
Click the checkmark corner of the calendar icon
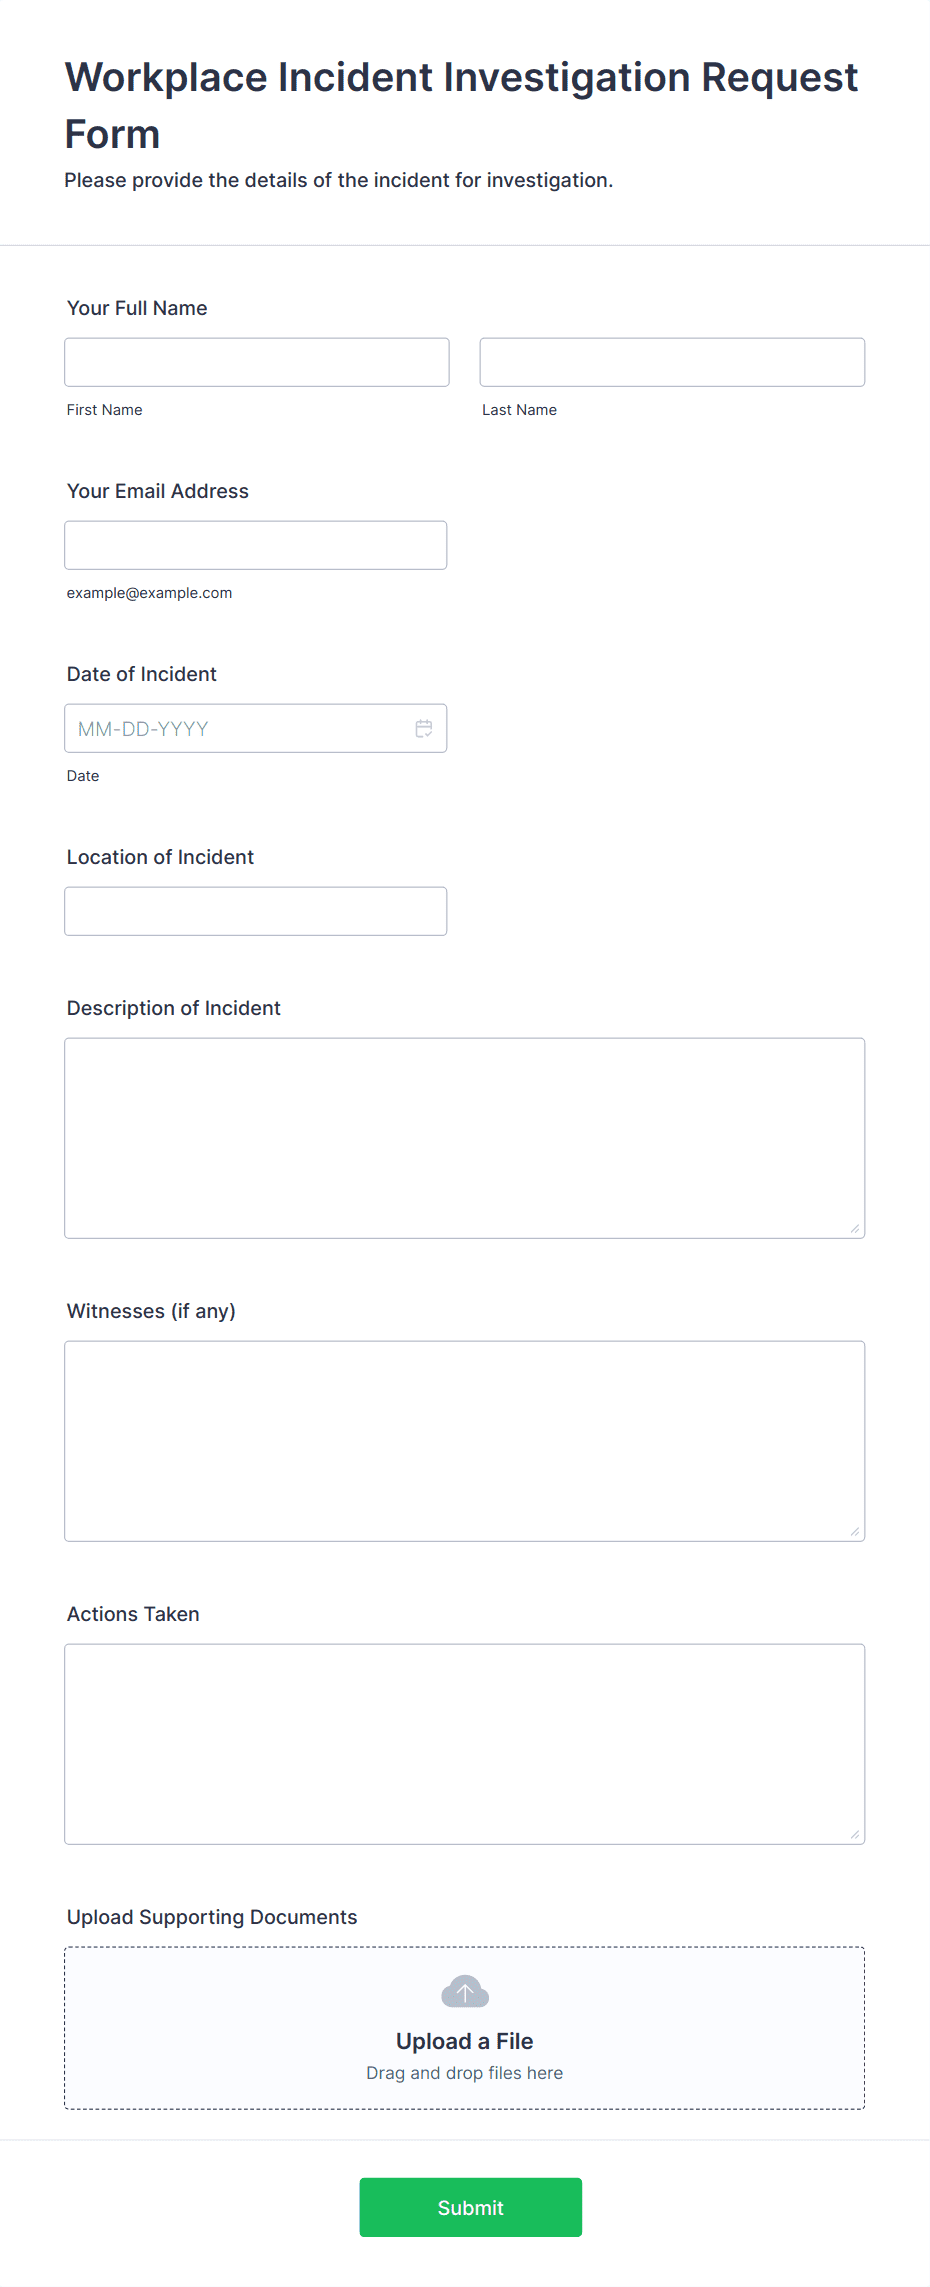tap(427, 733)
